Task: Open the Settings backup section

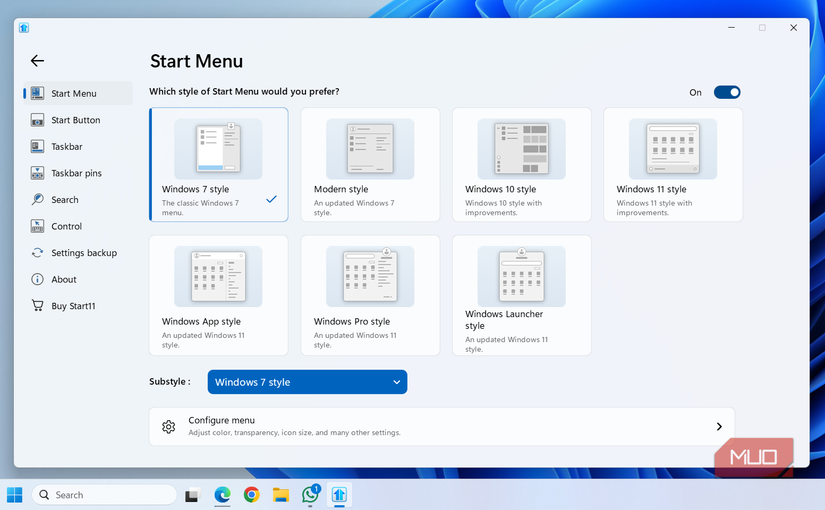Action: [84, 253]
